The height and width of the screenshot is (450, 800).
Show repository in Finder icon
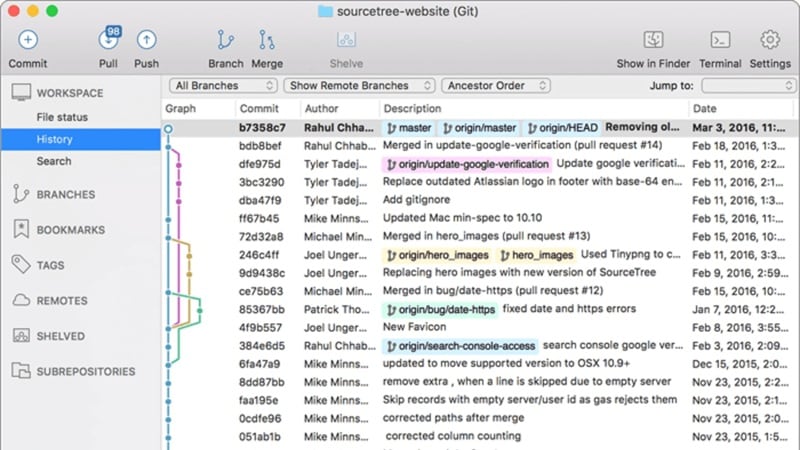[653, 40]
